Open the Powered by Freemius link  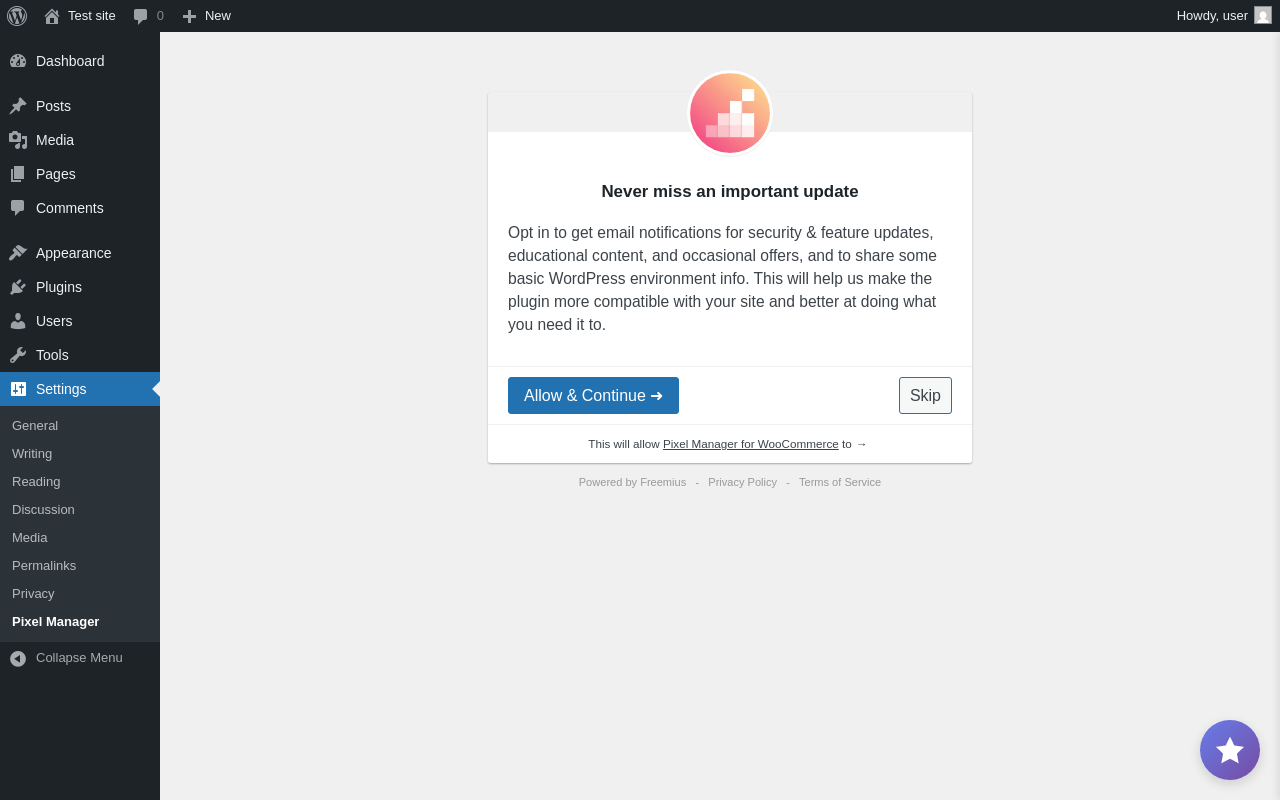click(632, 482)
